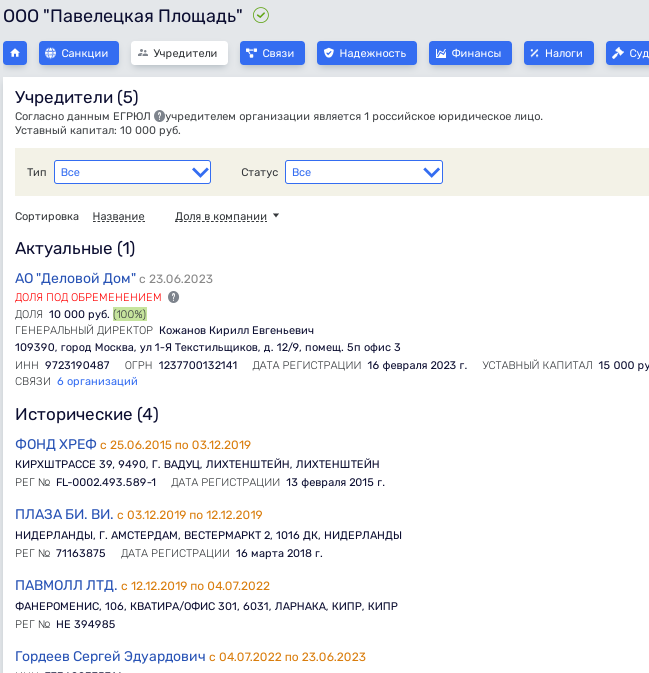Screen dimensions: 649x673
Task: Open ФОНД ХРЕФ founder page
Action: tap(56, 444)
